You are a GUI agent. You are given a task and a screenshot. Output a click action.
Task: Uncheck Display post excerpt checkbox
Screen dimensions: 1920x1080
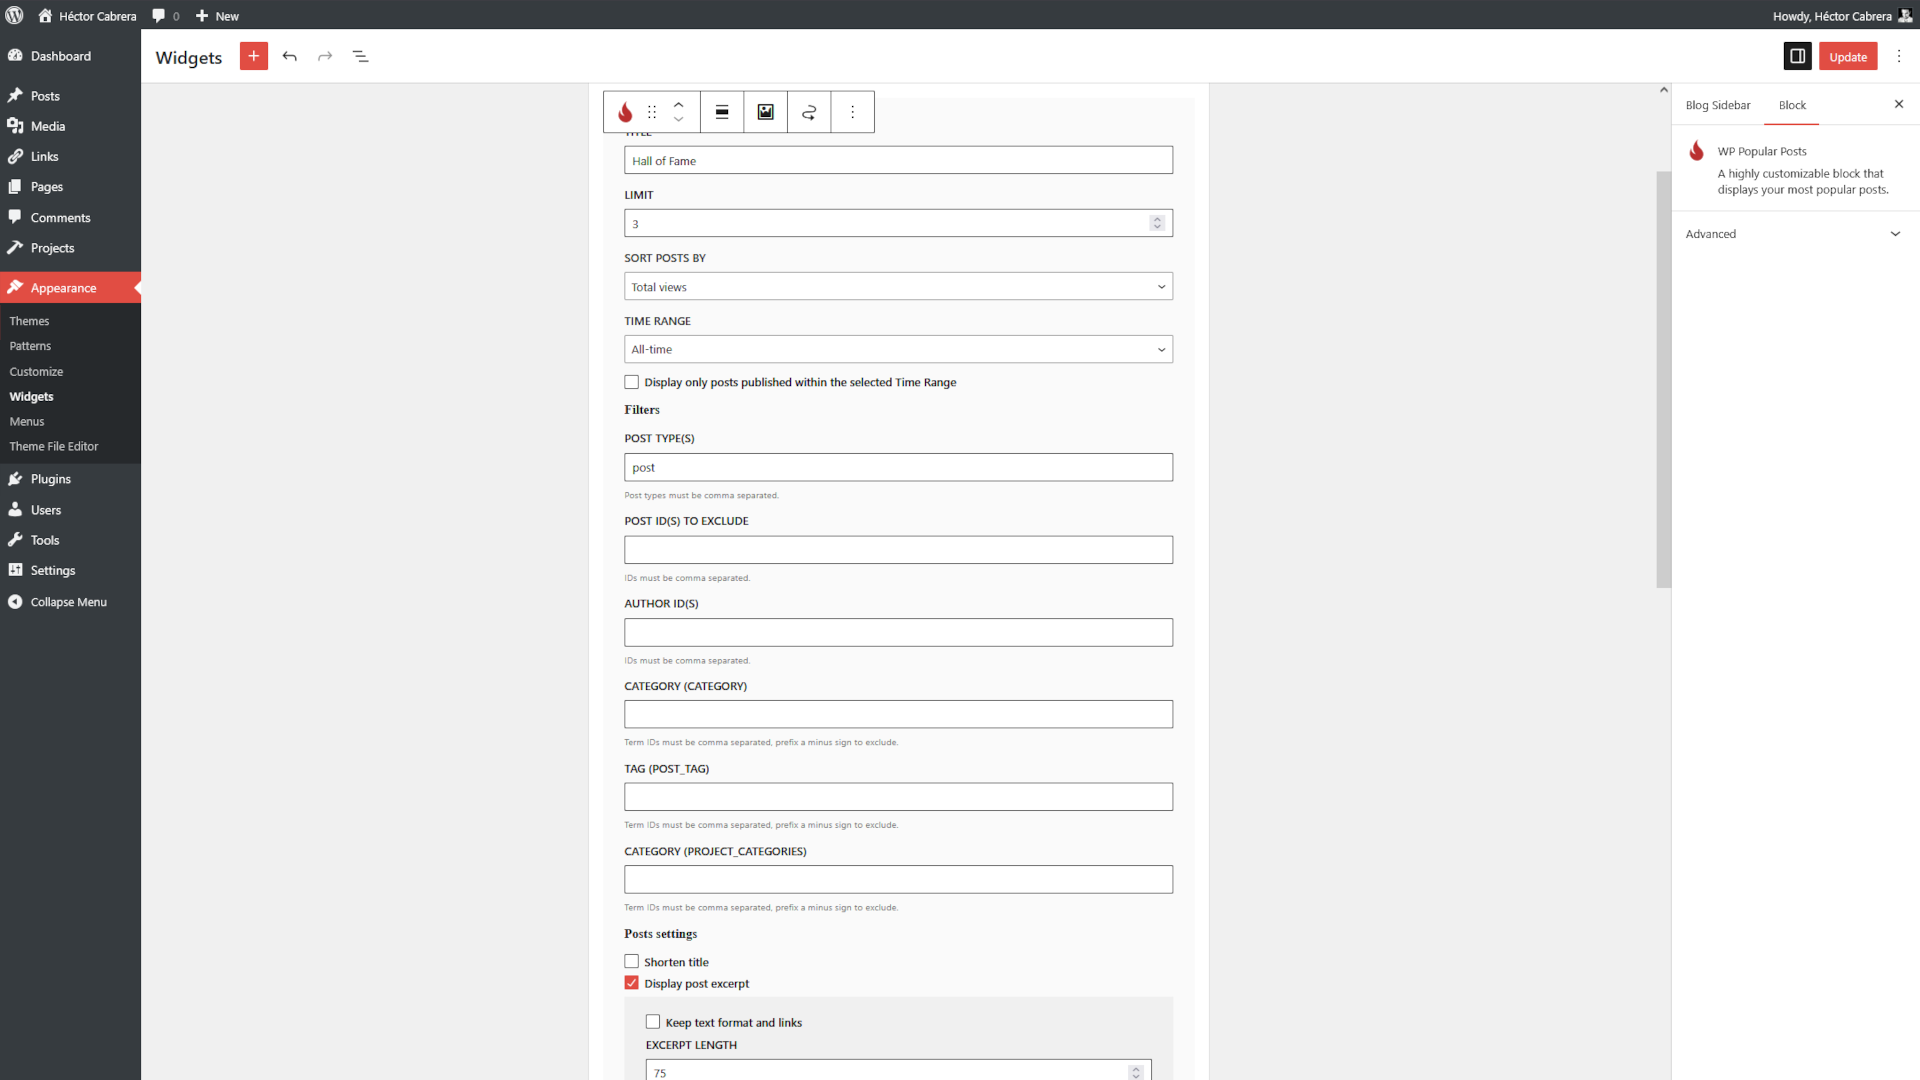tap(632, 983)
